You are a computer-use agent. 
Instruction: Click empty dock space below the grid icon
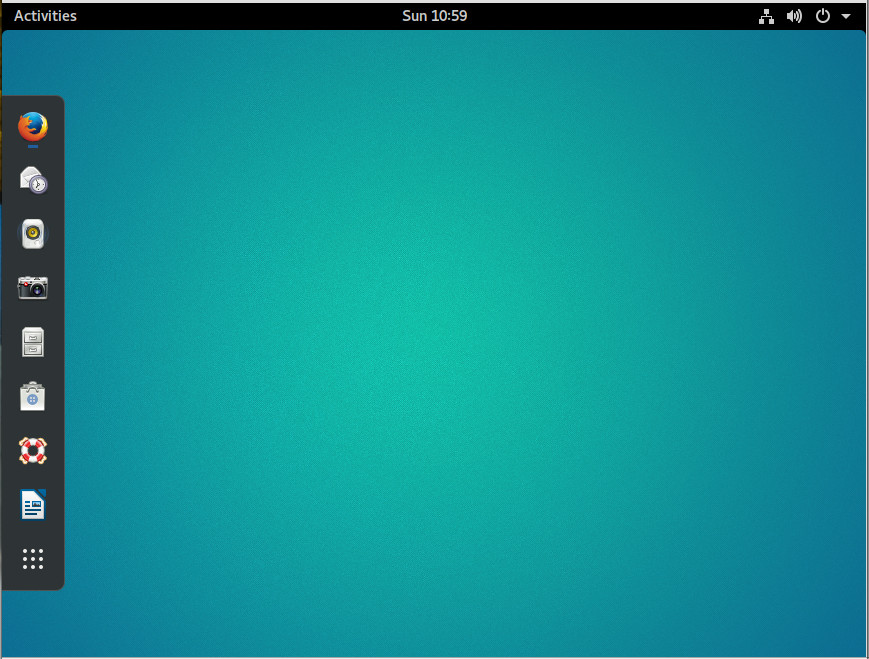coord(33,582)
